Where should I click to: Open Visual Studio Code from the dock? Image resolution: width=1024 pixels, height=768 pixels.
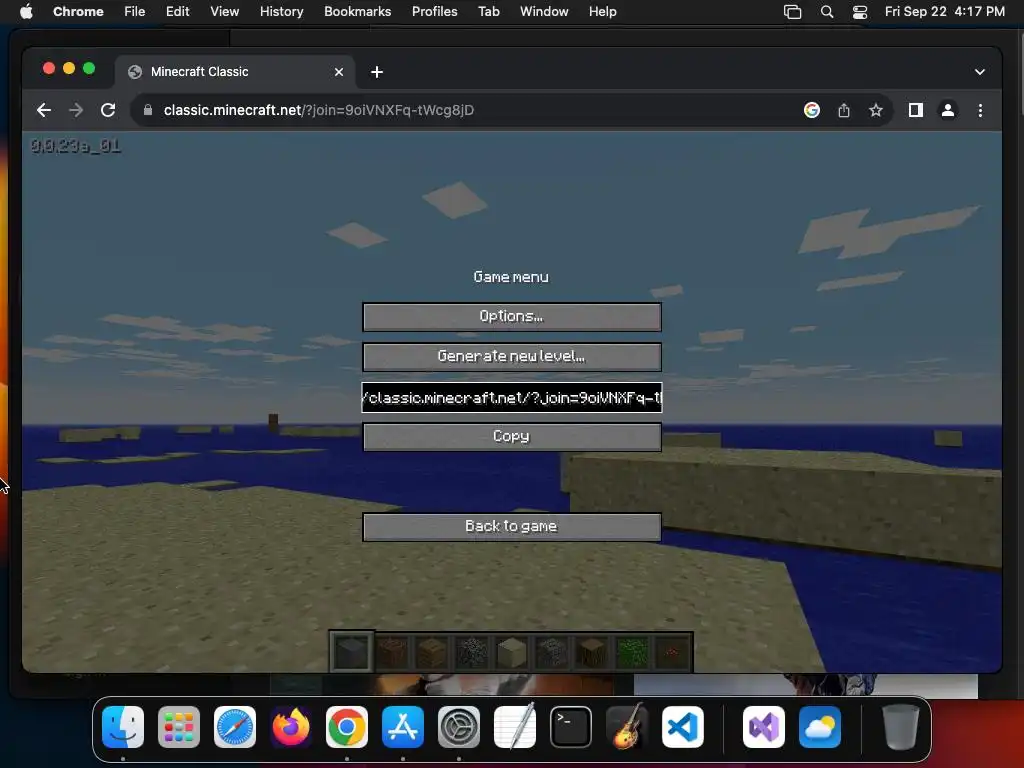coord(683,727)
